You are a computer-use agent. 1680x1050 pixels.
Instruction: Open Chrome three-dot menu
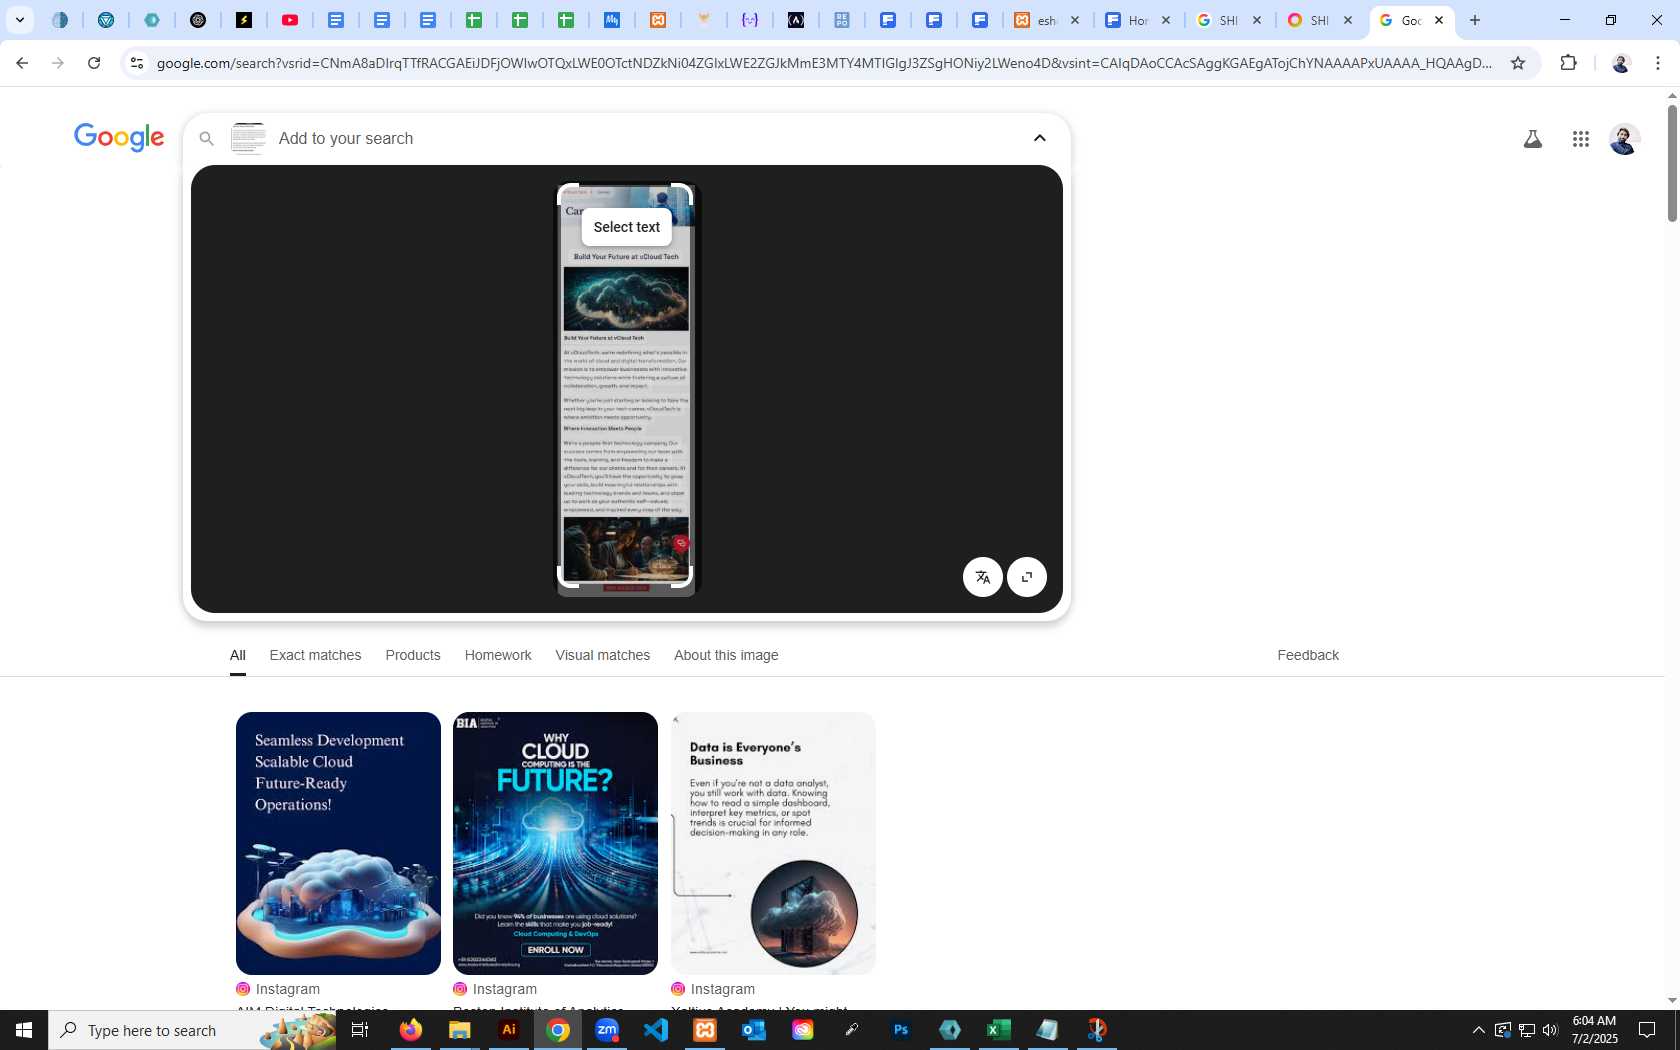point(1658,63)
